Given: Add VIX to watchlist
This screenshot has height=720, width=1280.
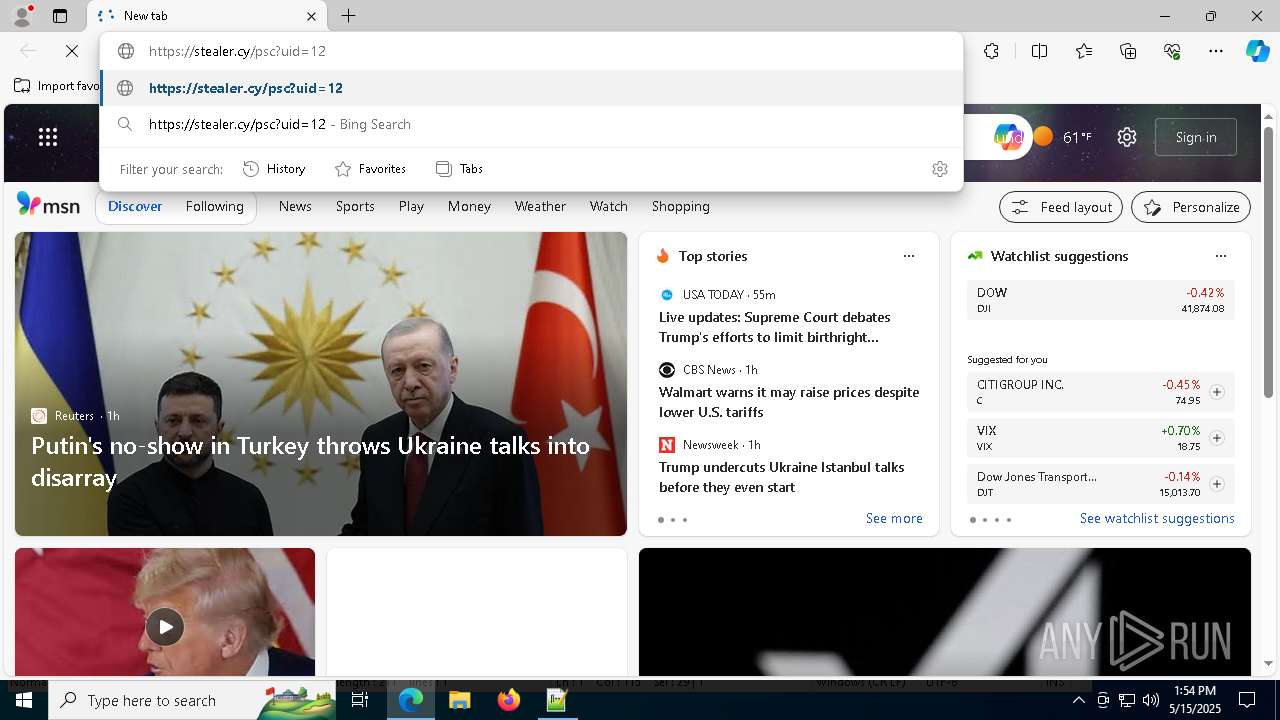Looking at the screenshot, I should pos(1216,438).
